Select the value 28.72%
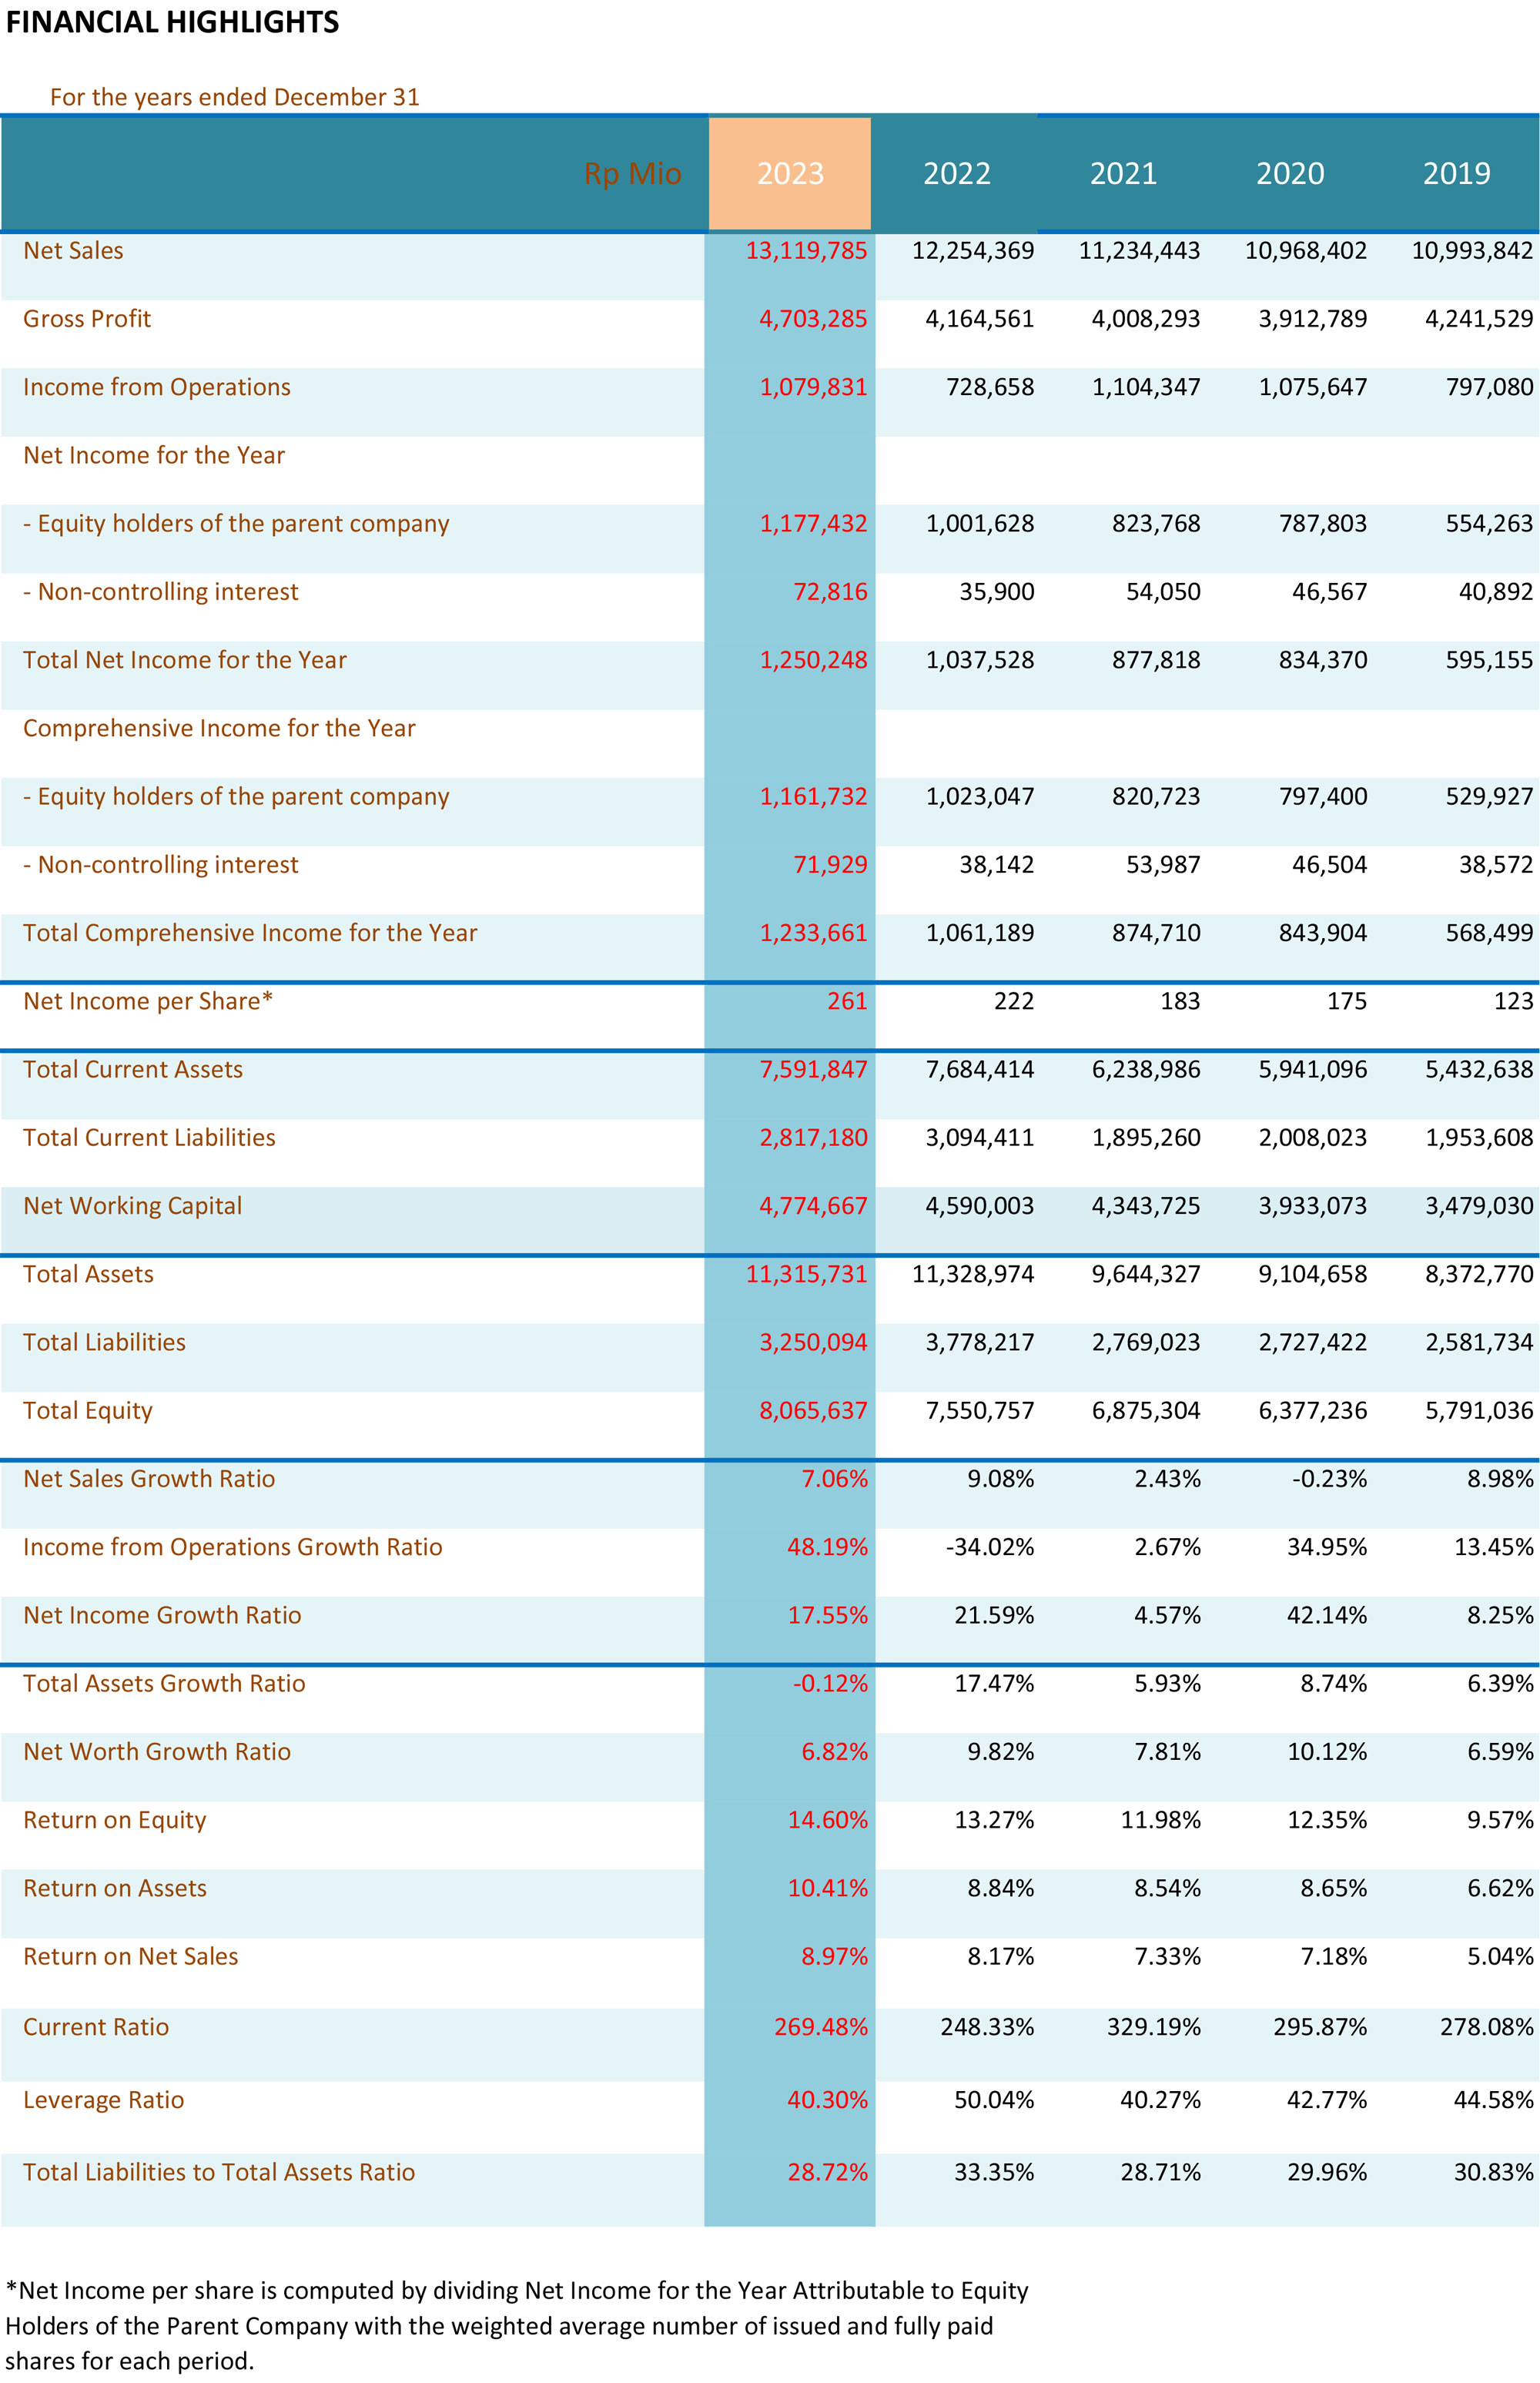Viewport: 1540px width, 2383px height. pos(827,2172)
